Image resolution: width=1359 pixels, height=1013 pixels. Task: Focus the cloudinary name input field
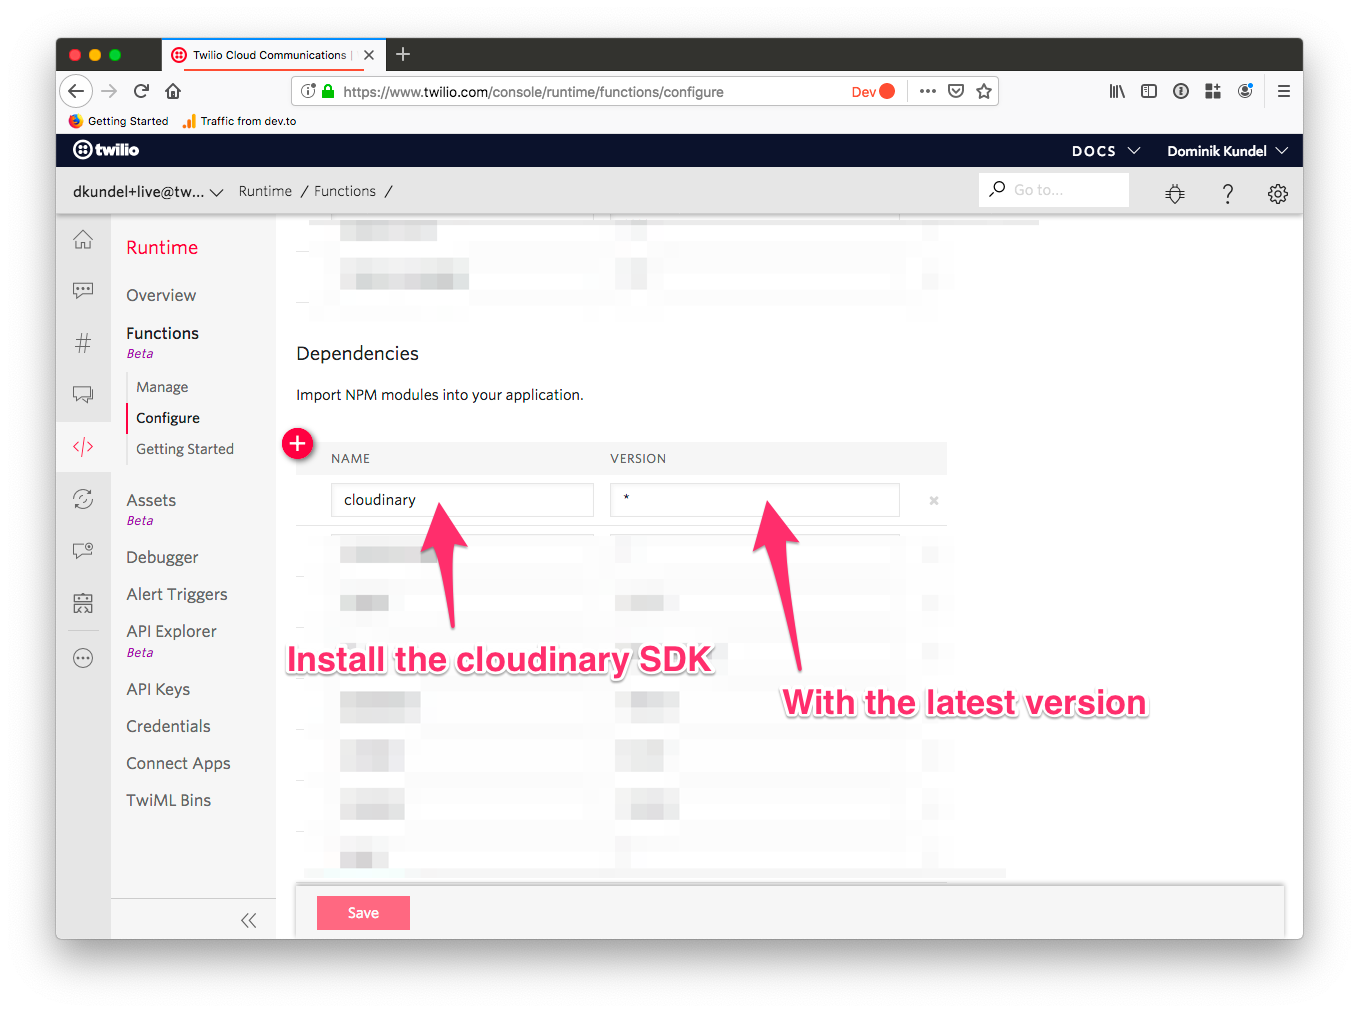tap(462, 500)
